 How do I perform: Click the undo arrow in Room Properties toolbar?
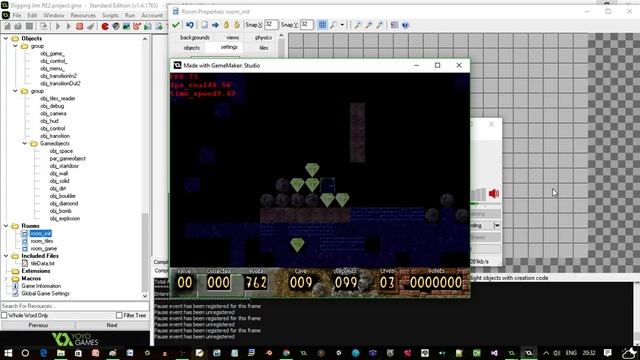coord(190,25)
